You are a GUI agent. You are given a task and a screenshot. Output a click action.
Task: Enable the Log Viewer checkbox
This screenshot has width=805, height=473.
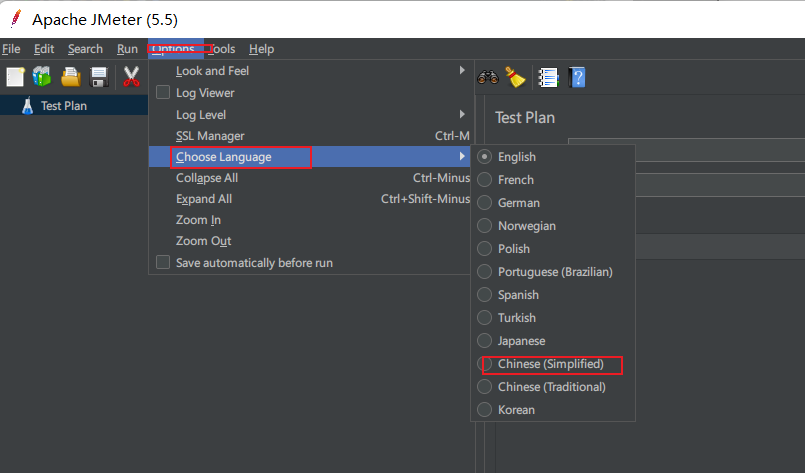pos(163,93)
